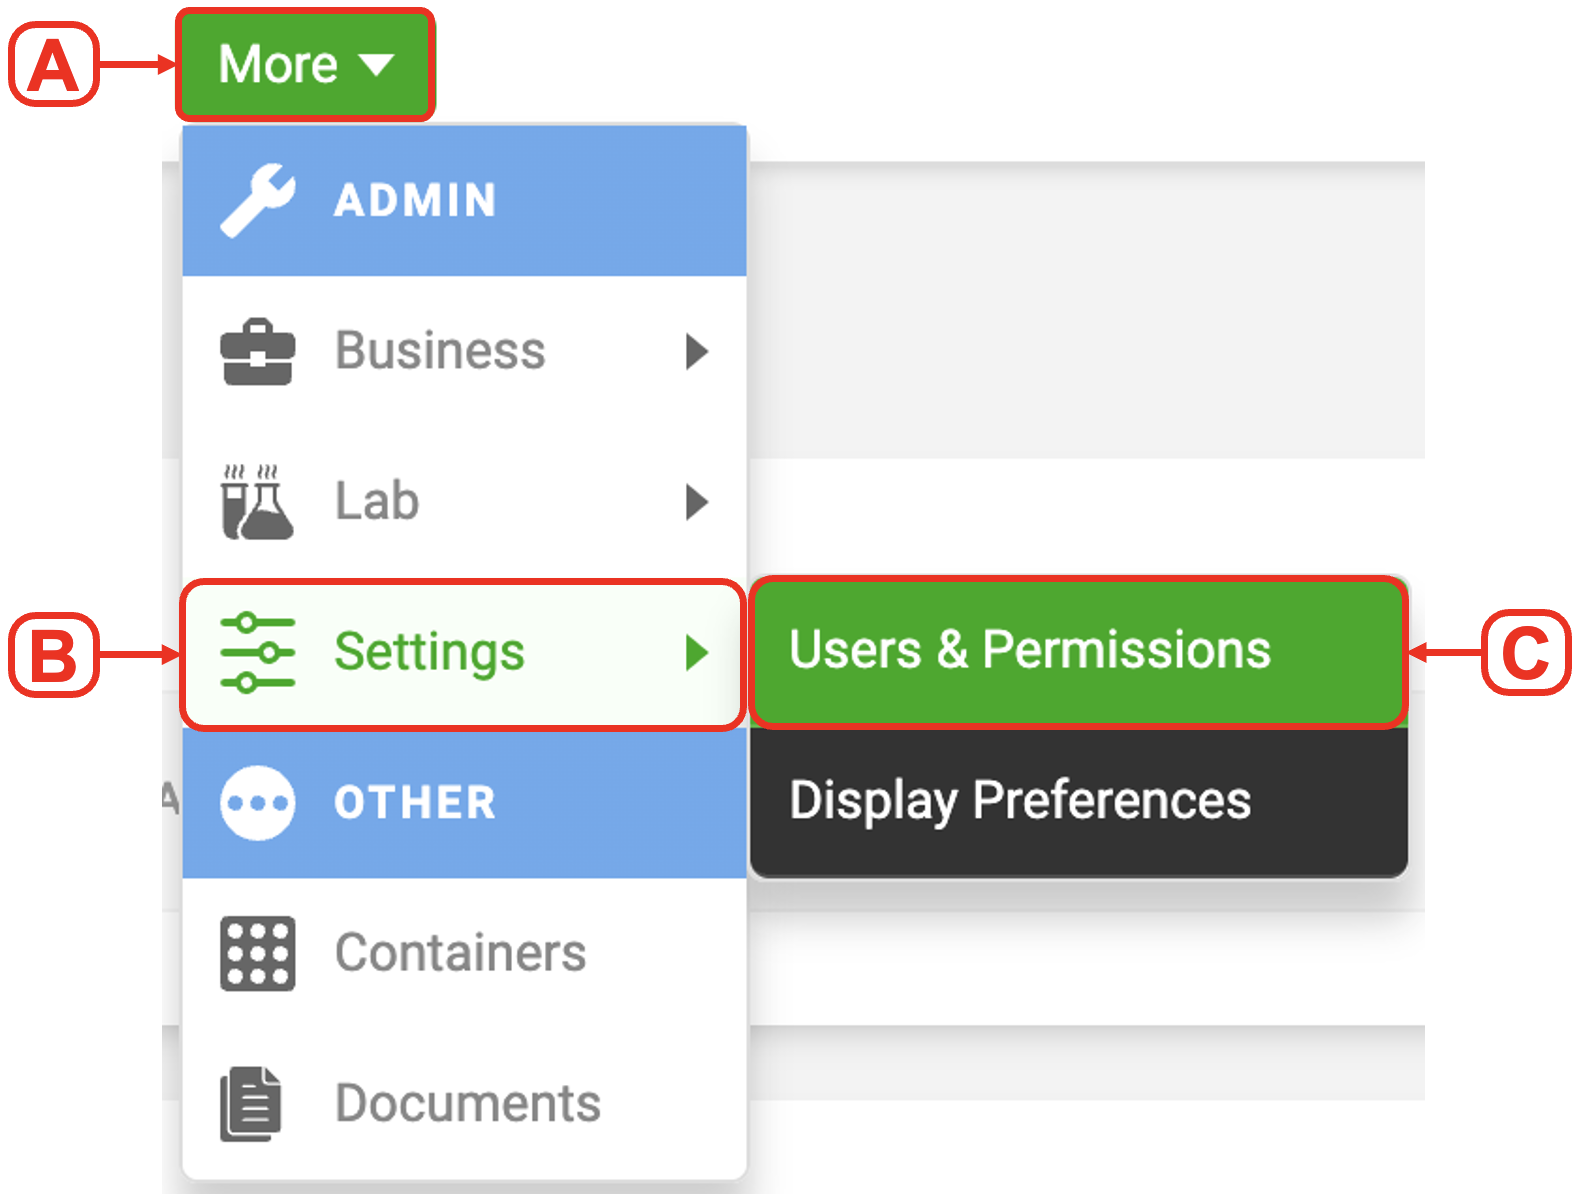This screenshot has width=1584, height=1194.
Task: Open Display Preferences
Action: (1079, 802)
